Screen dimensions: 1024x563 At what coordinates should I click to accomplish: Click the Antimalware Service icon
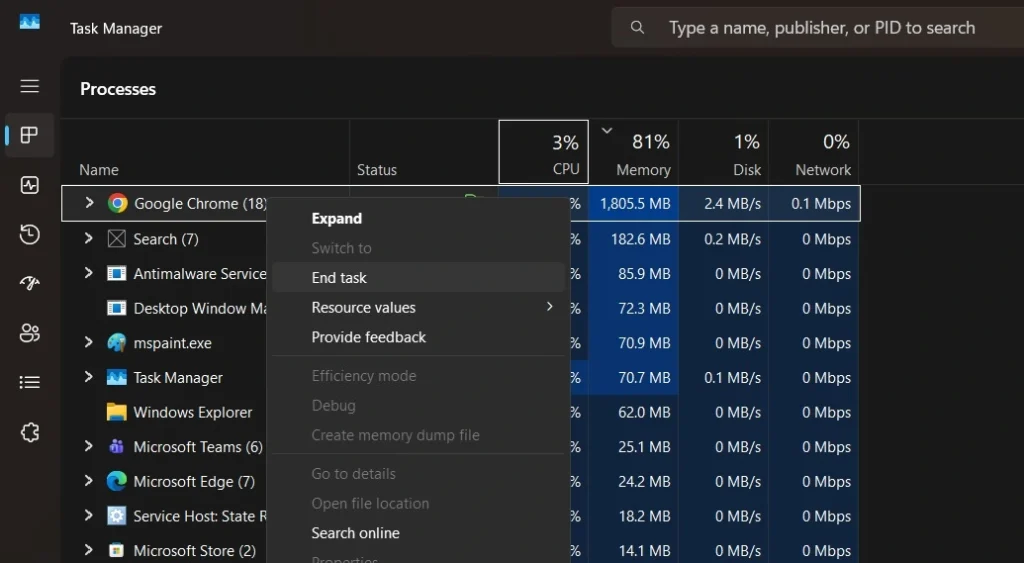(x=116, y=273)
